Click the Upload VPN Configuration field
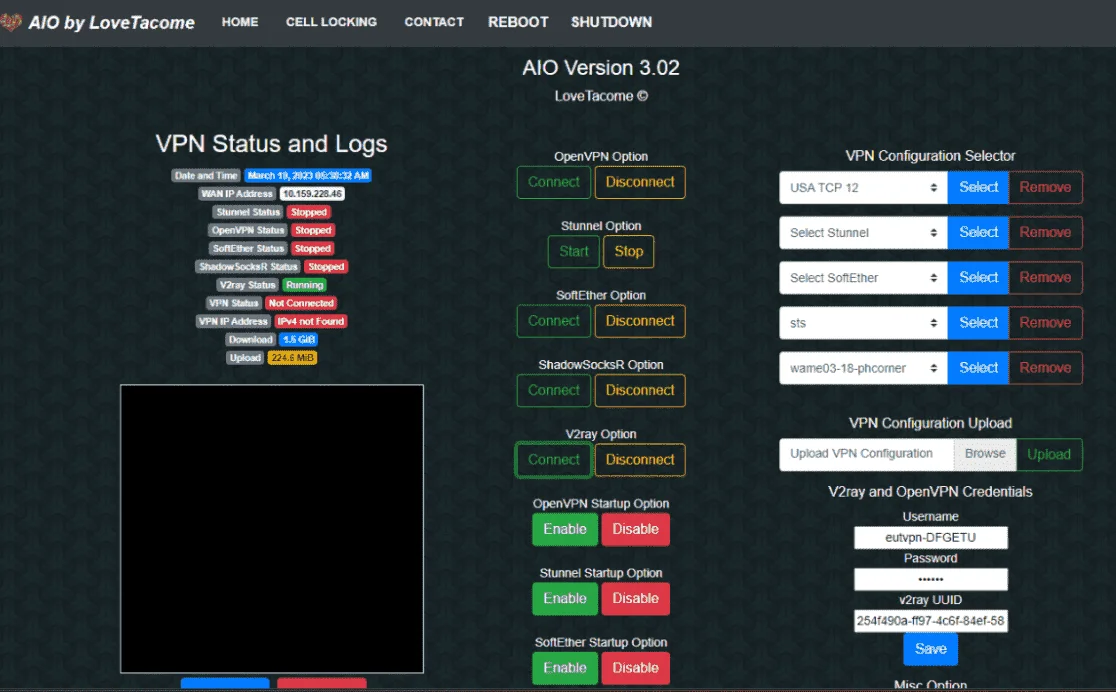 coord(866,454)
